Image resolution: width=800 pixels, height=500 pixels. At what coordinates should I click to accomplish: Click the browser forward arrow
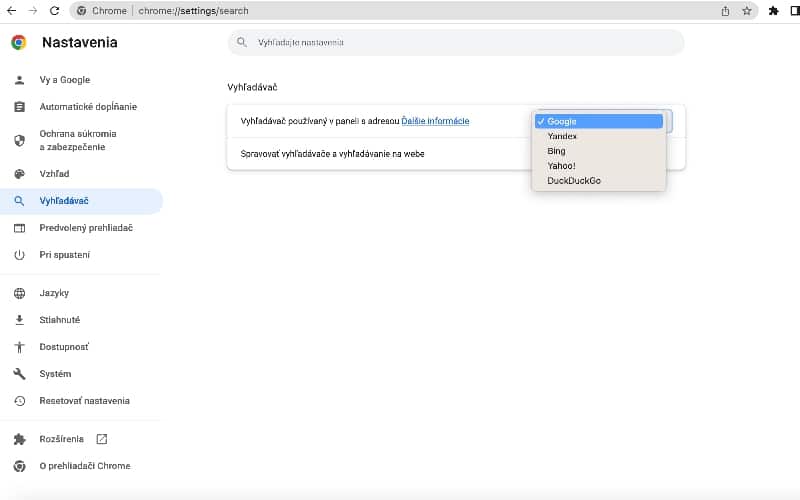33,11
